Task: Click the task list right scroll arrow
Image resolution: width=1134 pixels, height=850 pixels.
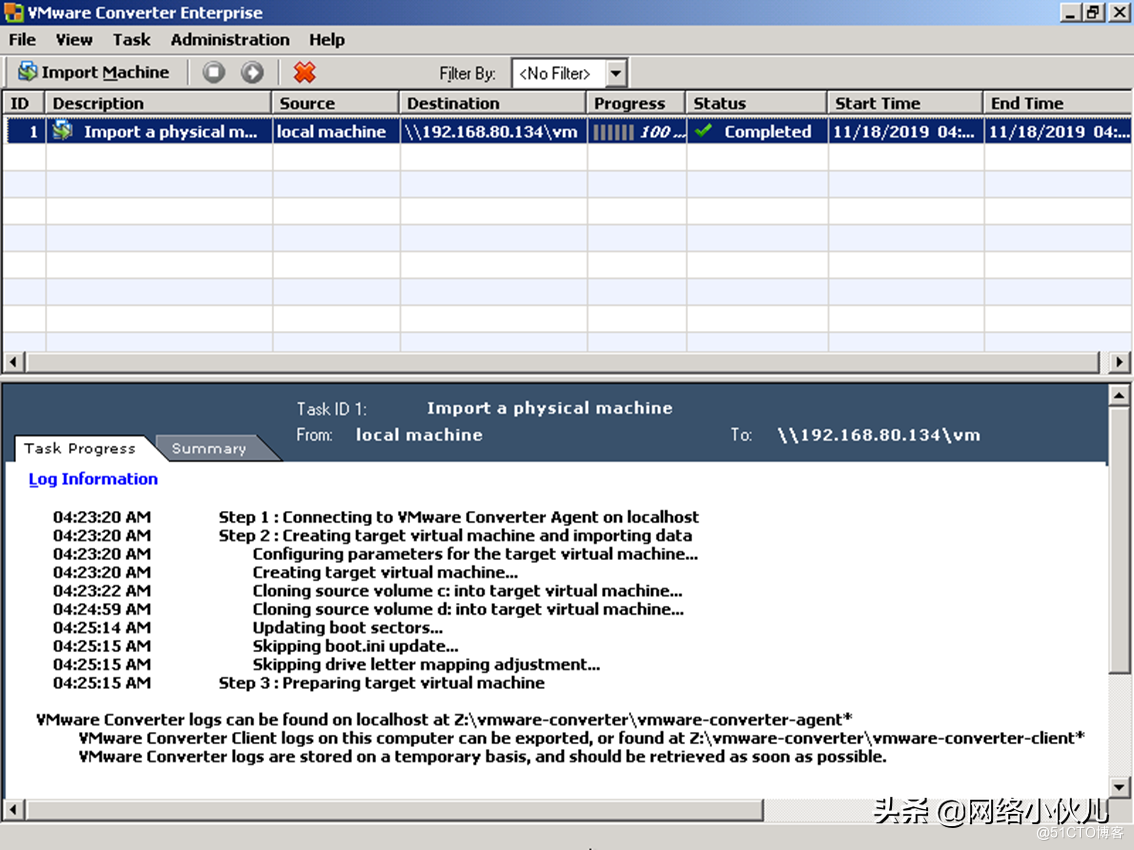Action: pyautogui.click(x=1119, y=362)
